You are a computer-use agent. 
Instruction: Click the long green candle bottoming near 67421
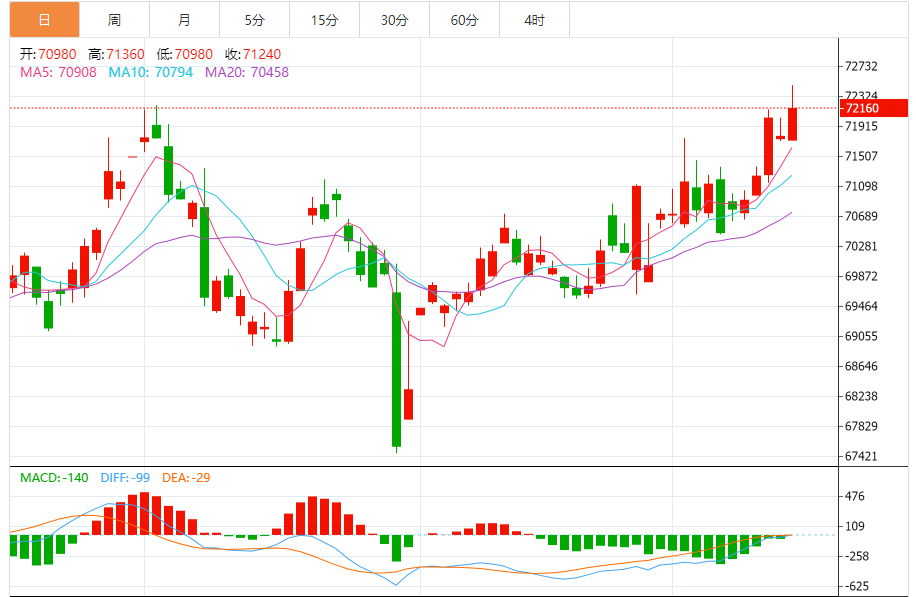click(x=396, y=368)
